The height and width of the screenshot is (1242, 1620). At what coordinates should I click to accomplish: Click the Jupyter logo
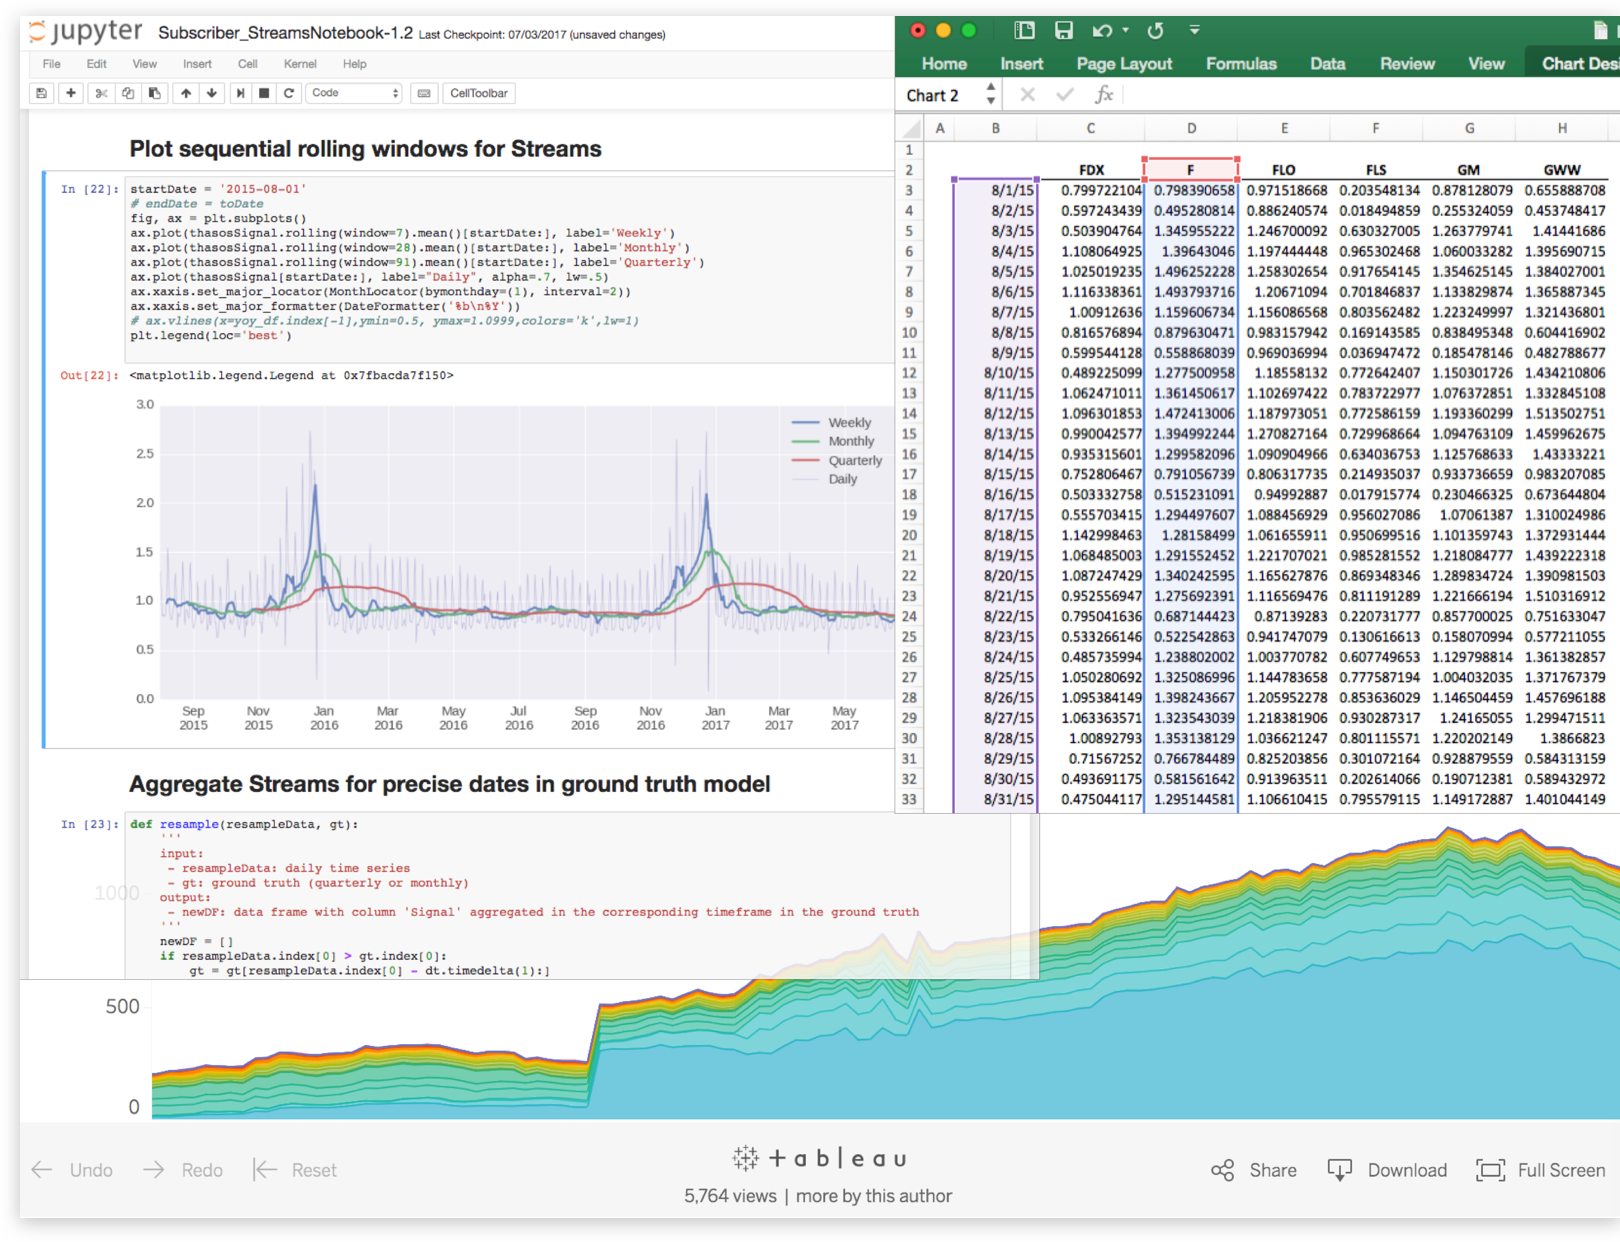pyautogui.click(x=87, y=31)
